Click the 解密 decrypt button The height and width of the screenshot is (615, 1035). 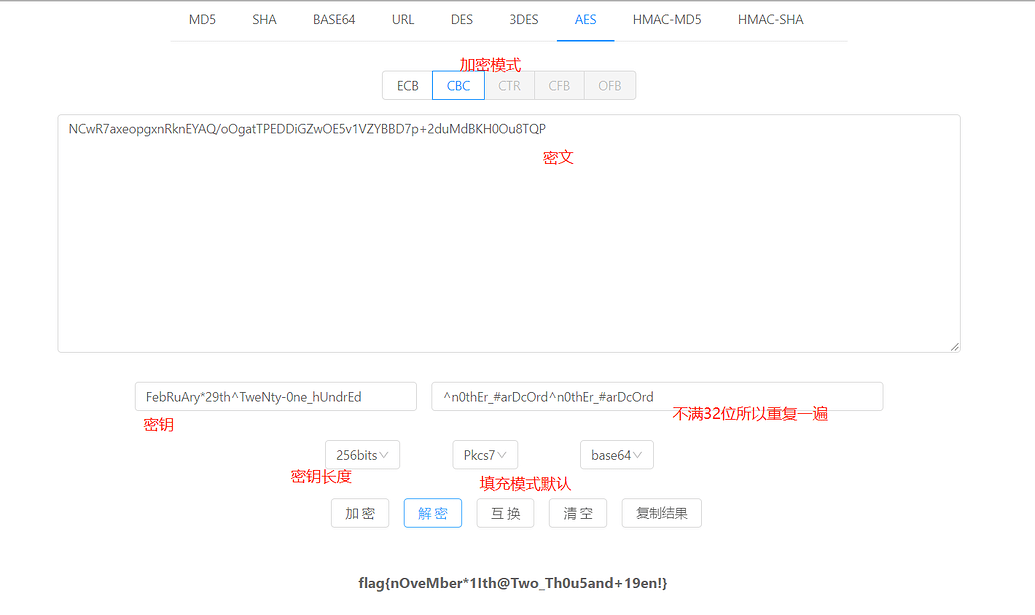point(433,513)
